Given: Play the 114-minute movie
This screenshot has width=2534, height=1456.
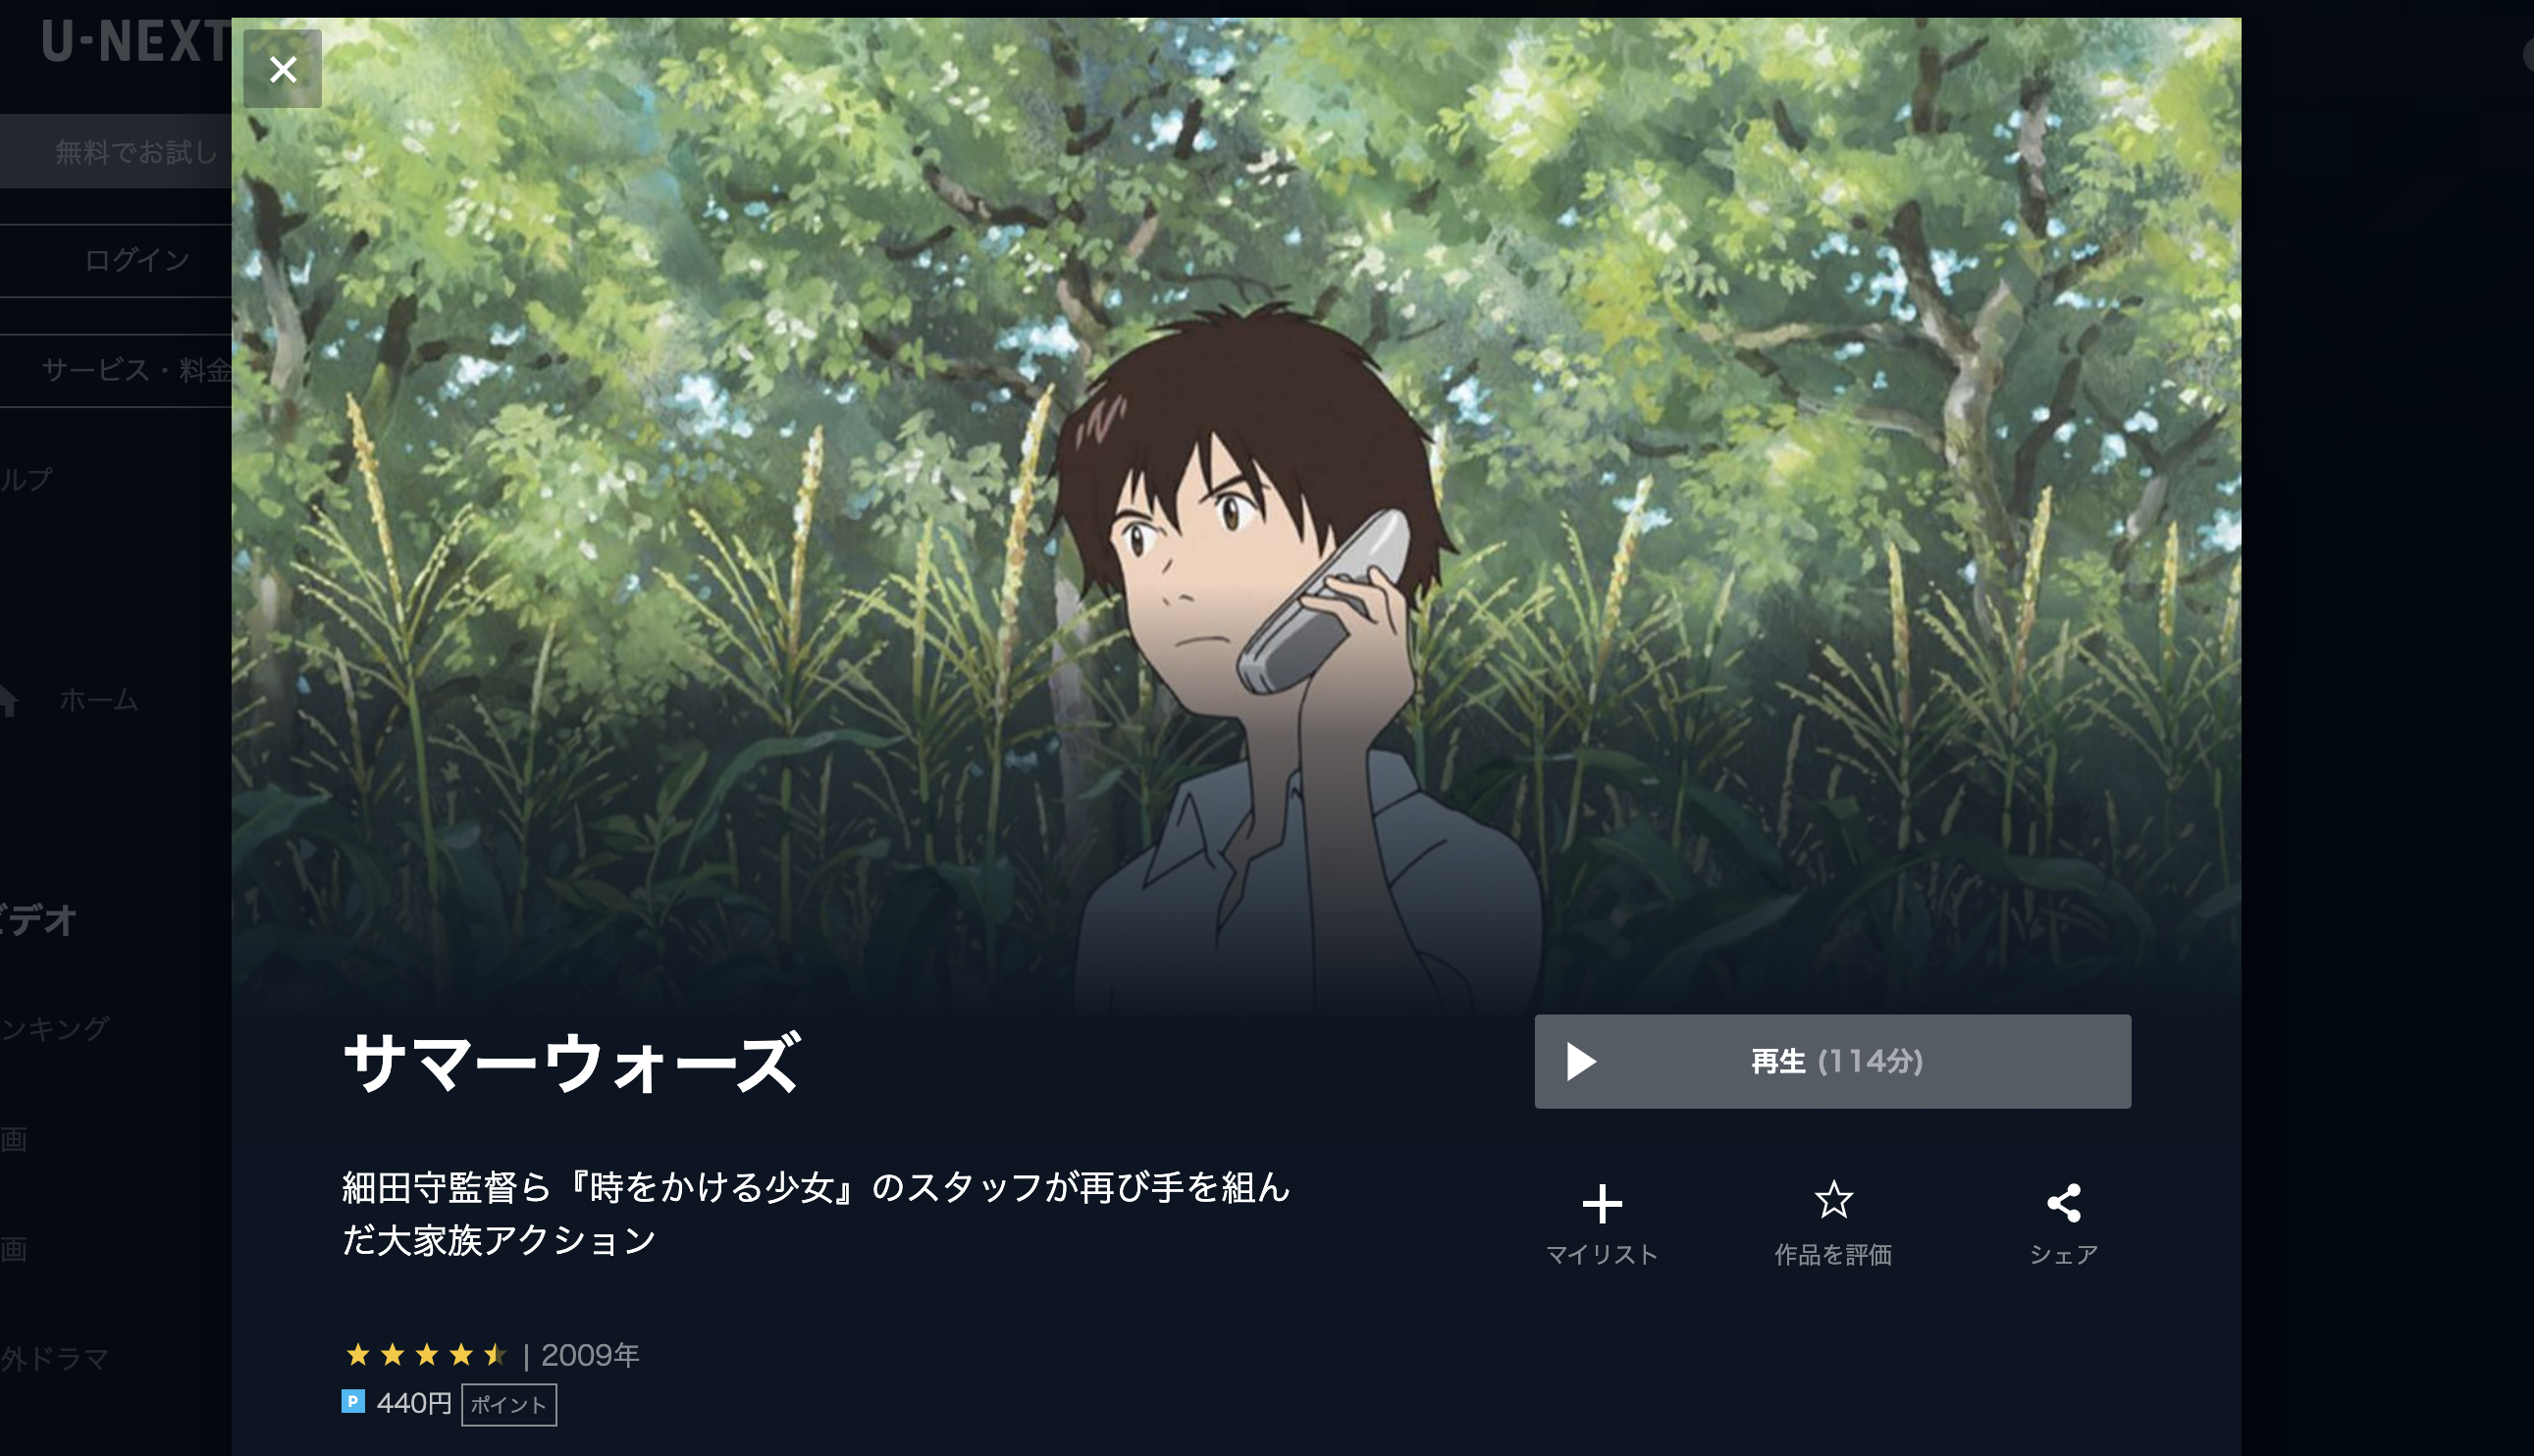Looking at the screenshot, I should (x=1832, y=1061).
